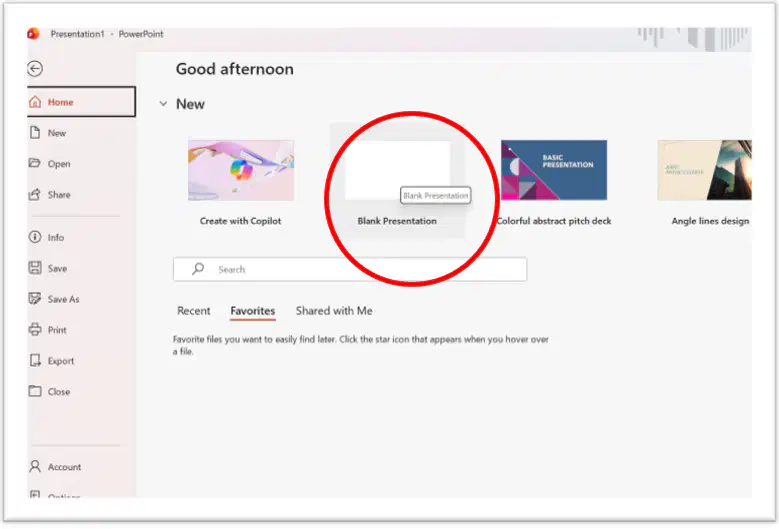Switch to the Recent tab

(x=194, y=310)
